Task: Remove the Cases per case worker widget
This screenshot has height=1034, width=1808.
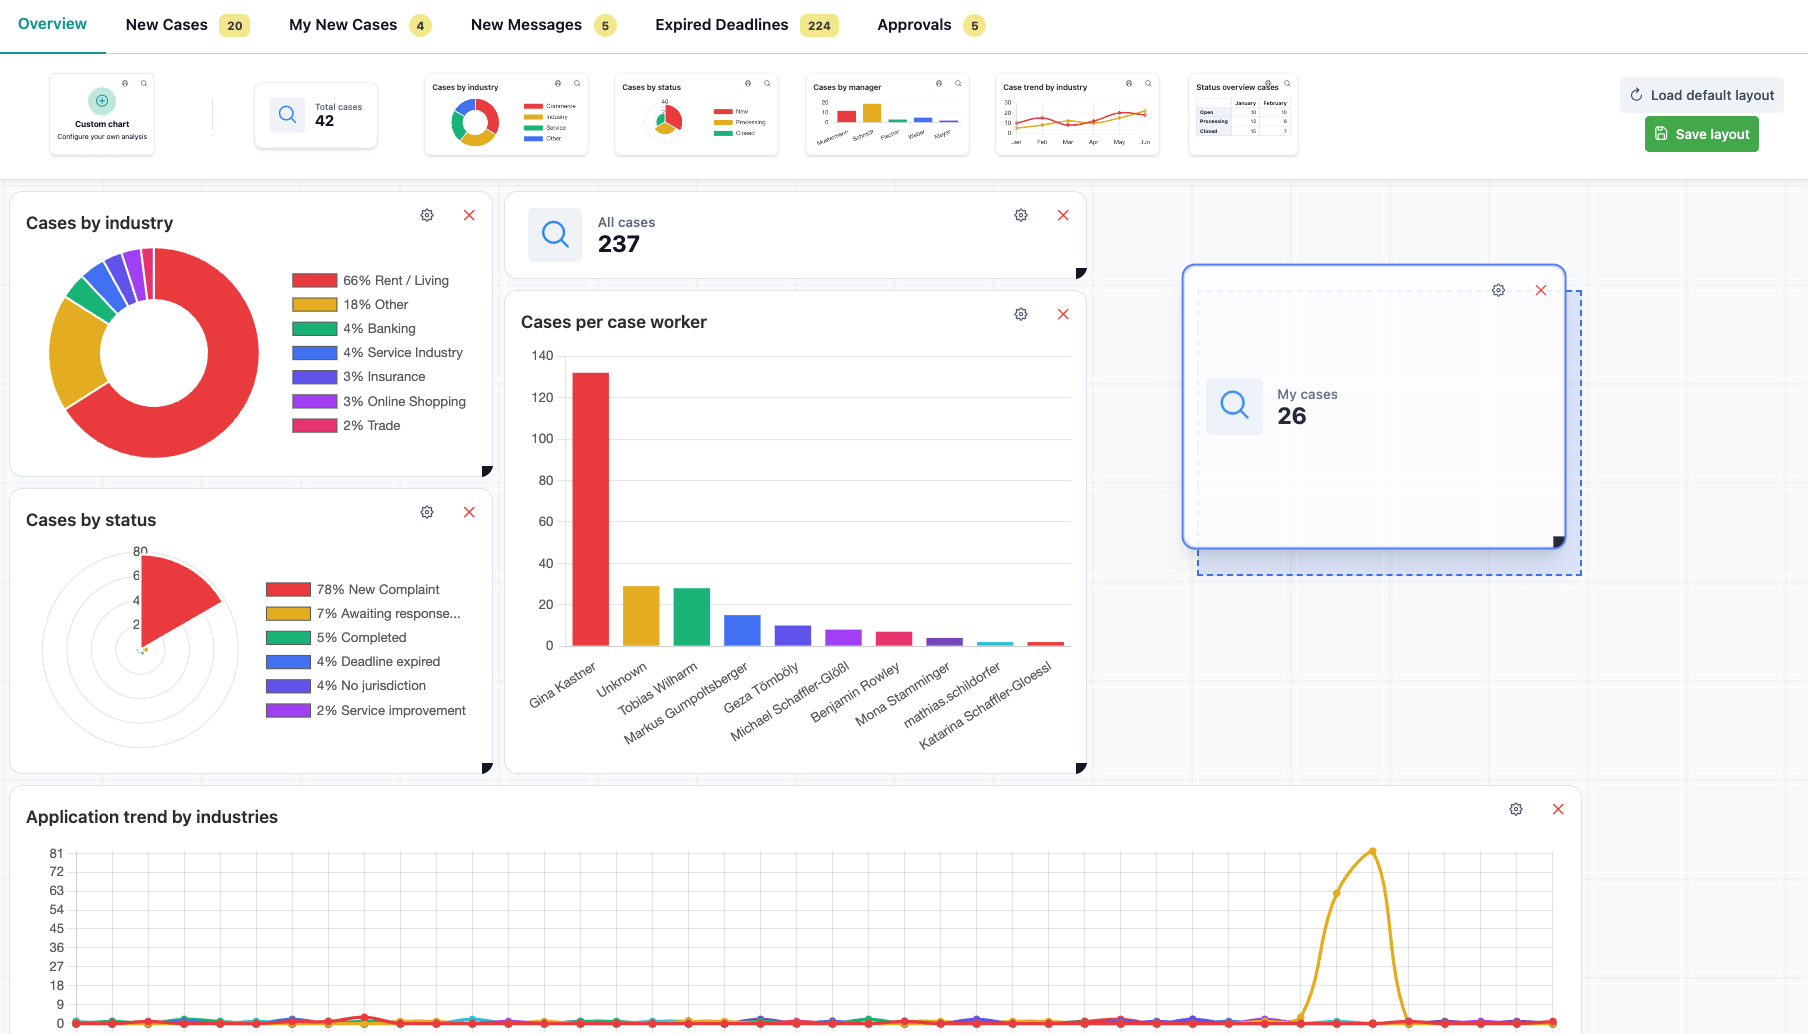Action: tap(1063, 314)
